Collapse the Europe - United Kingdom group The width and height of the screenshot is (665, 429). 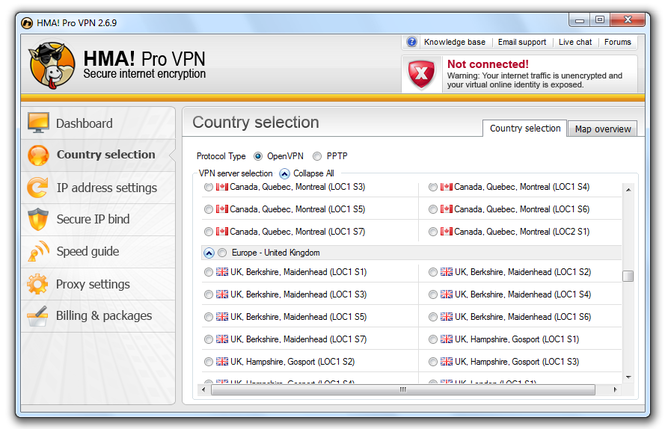pyautogui.click(x=209, y=253)
